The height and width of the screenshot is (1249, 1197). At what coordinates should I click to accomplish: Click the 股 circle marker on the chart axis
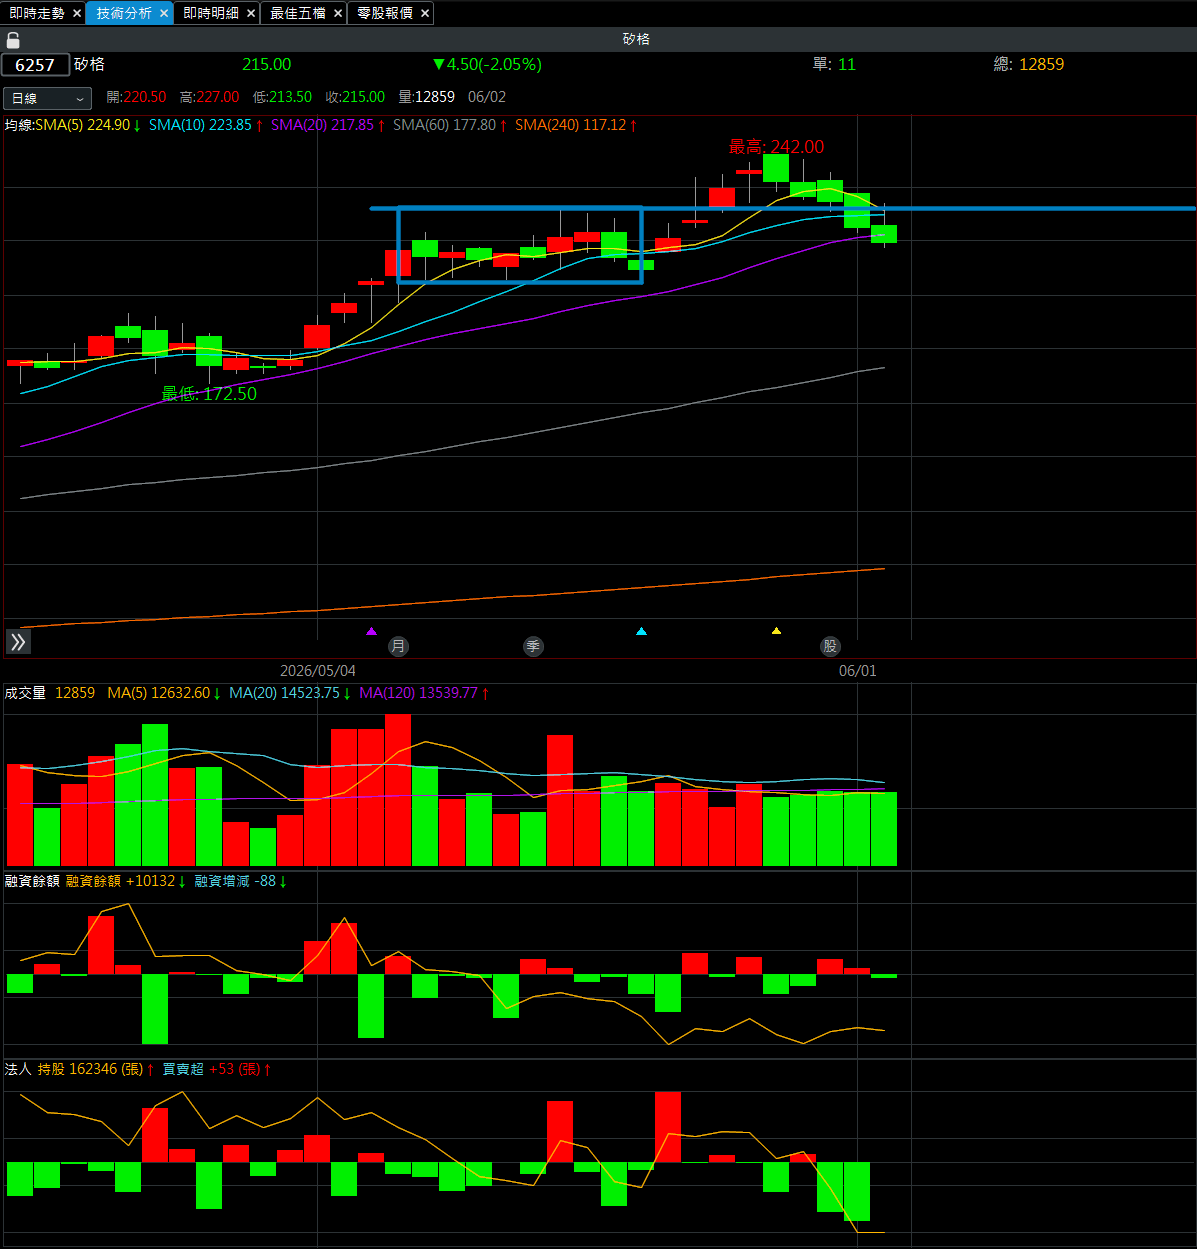tap(830, 646)
